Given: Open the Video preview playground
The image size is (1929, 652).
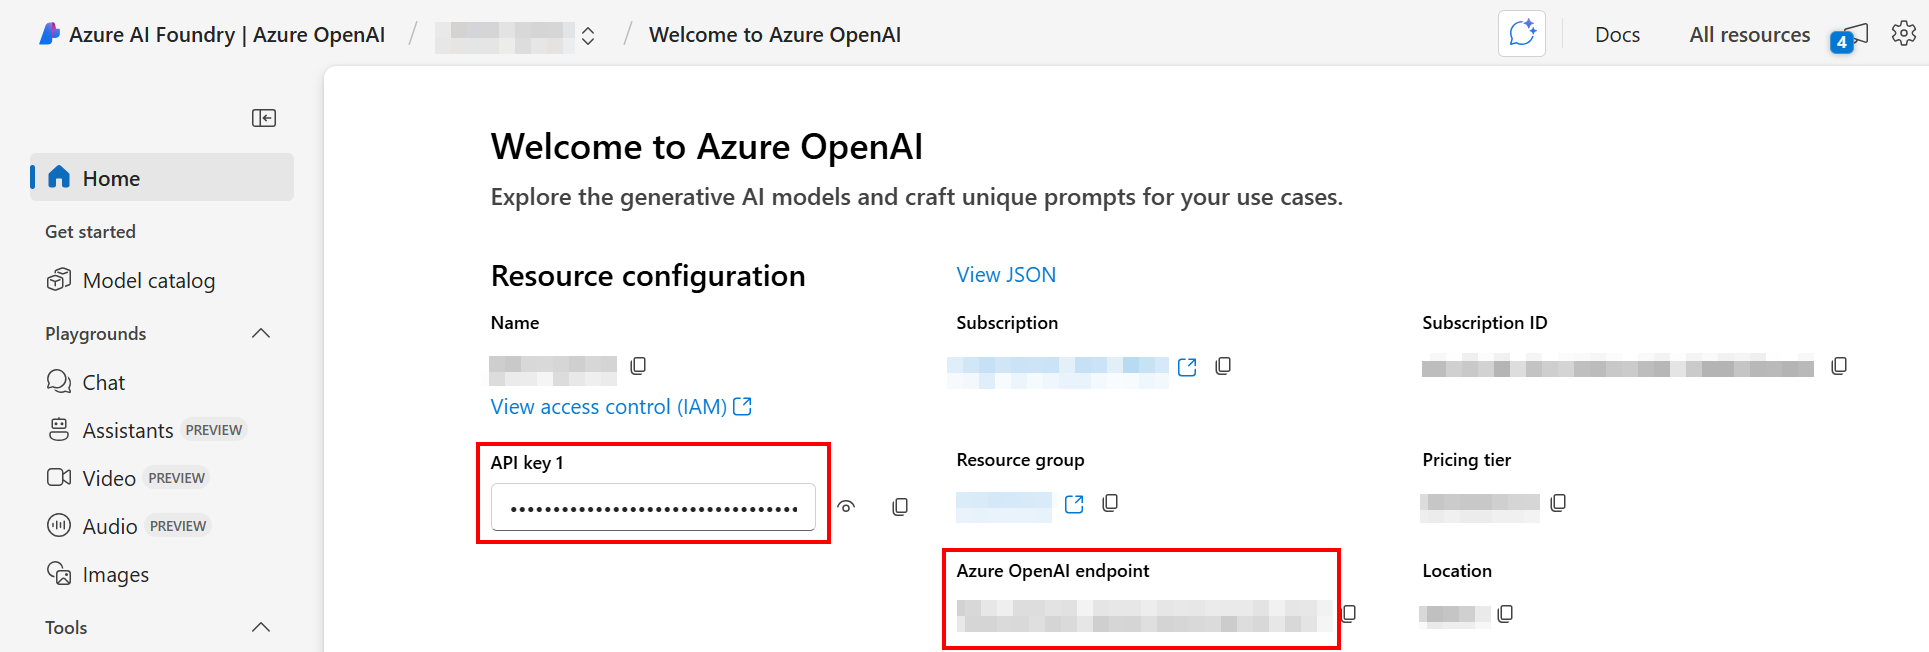Looking at the screenshot, I should (127, 478).
